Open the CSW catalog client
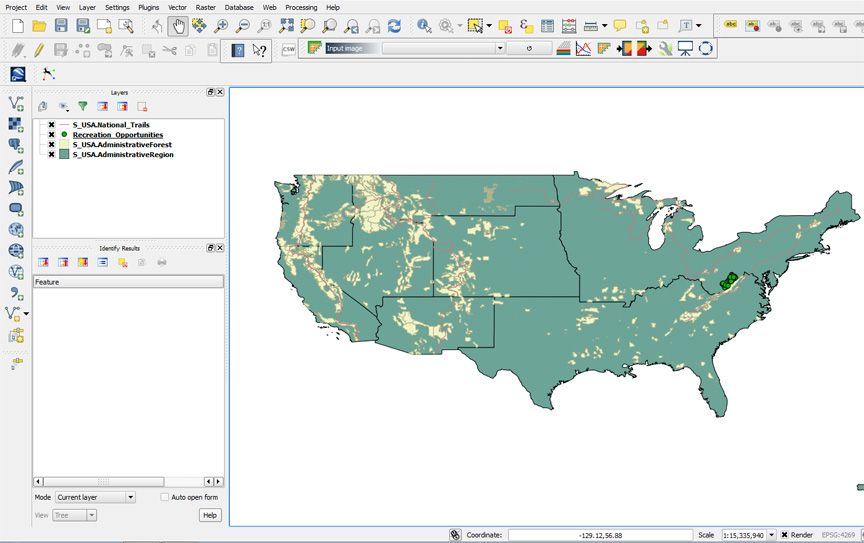The image size is (864, 543). pyautogui.click(x=288, y=49)
